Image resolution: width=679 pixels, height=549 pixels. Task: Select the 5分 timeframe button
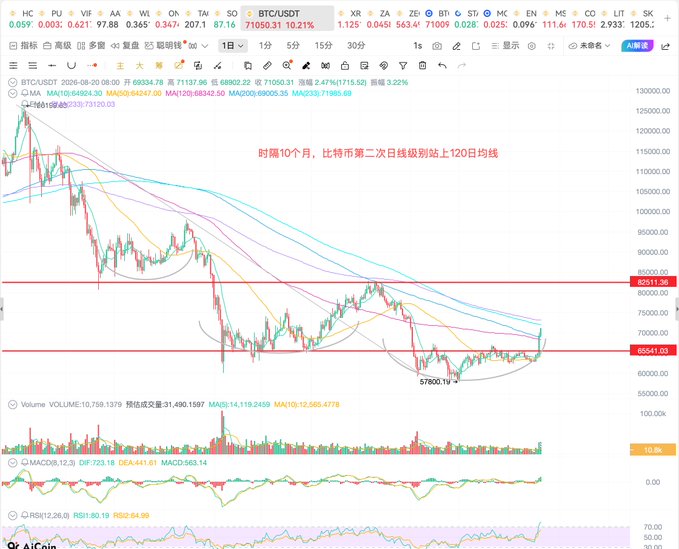[x=293, y=45]
